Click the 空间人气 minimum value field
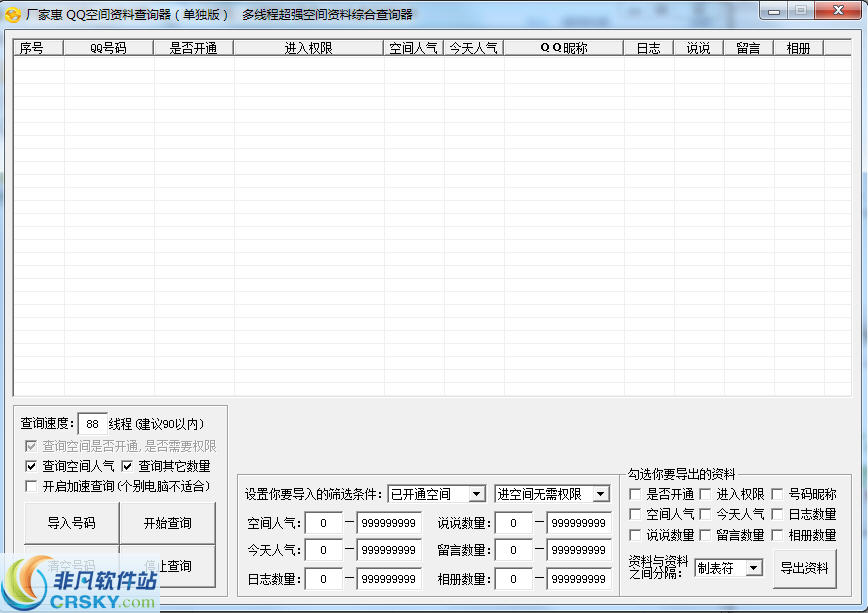 click(x=324, y=523)
